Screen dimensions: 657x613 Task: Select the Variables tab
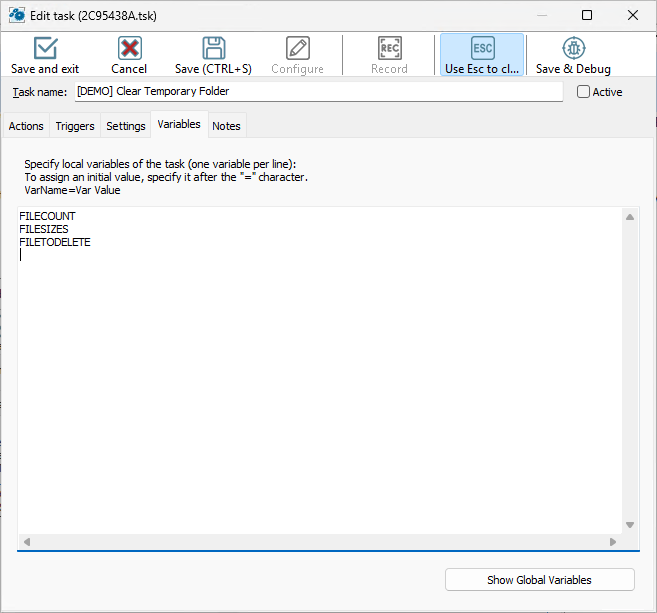click(179, 124)
